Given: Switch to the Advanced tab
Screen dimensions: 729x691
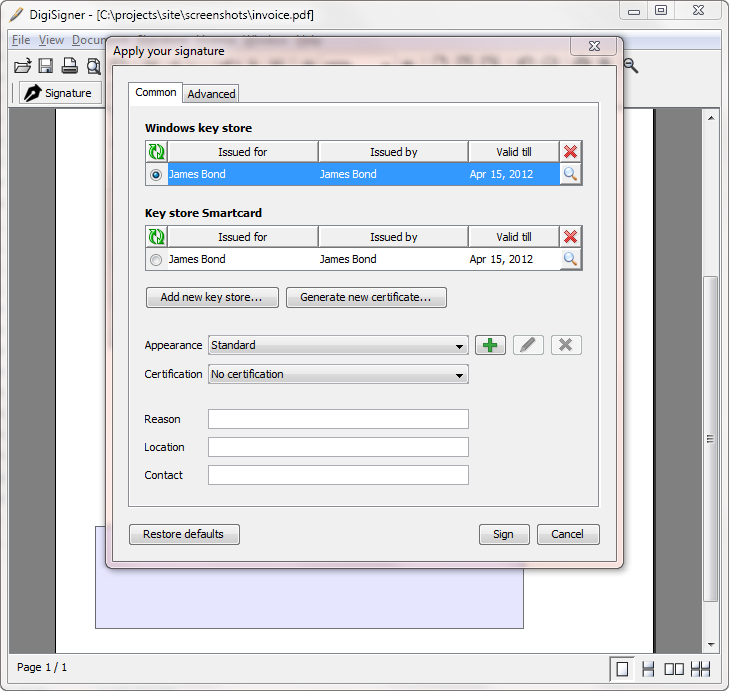Looking at the screenshot, I should tap(211, 94).
